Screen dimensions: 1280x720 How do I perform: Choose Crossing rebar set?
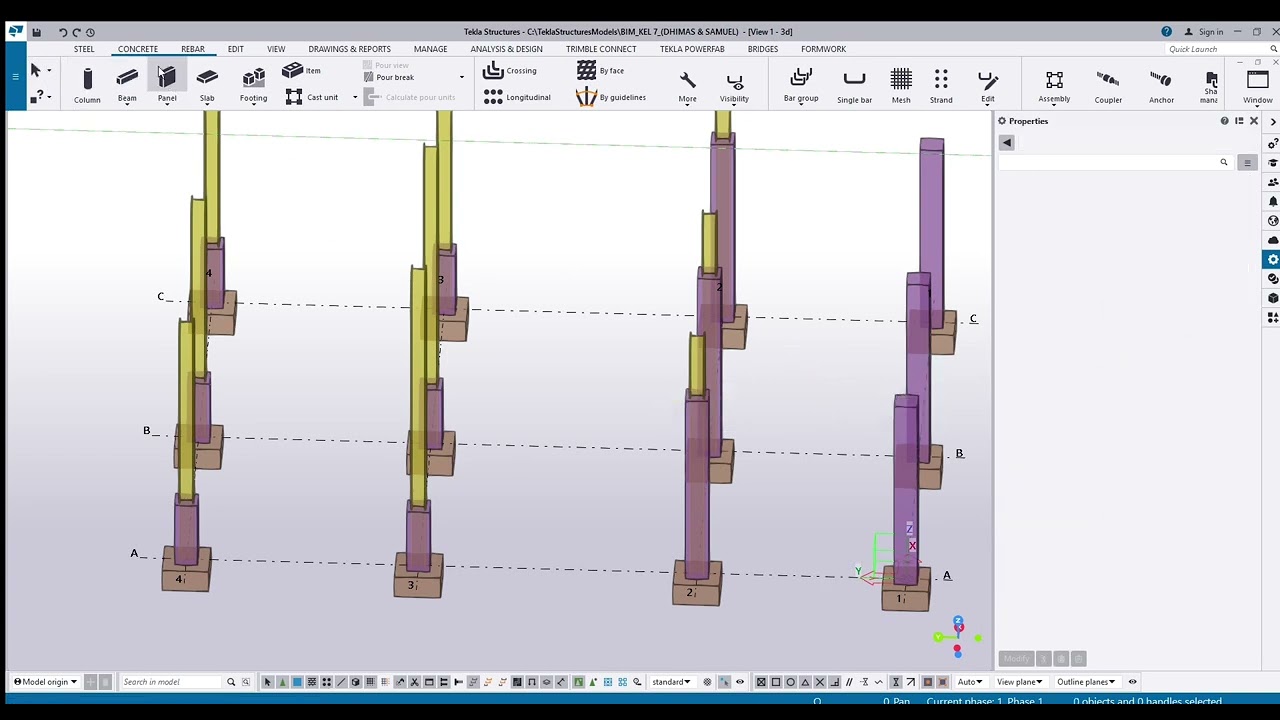[510, 71]
